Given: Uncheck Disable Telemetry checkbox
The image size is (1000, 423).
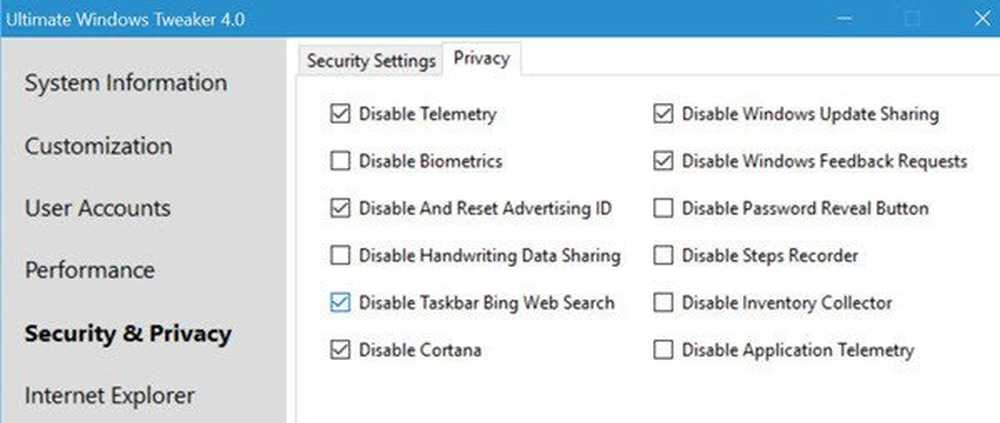Looking at the screenshot, I should [x=340, y=114].
